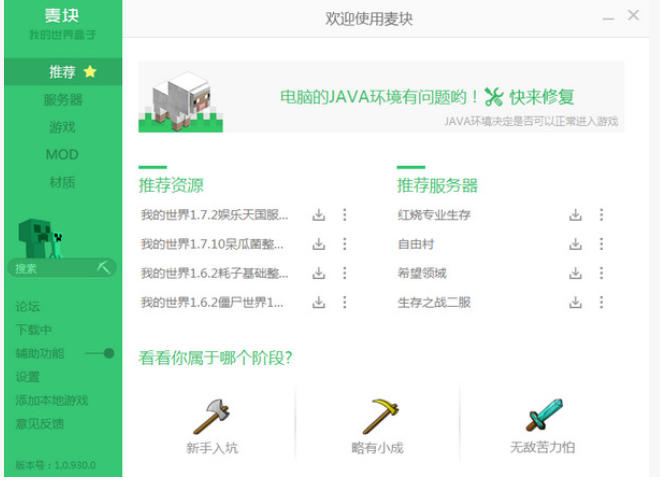Open 意见反馈 feedback

tap(40, 424)
